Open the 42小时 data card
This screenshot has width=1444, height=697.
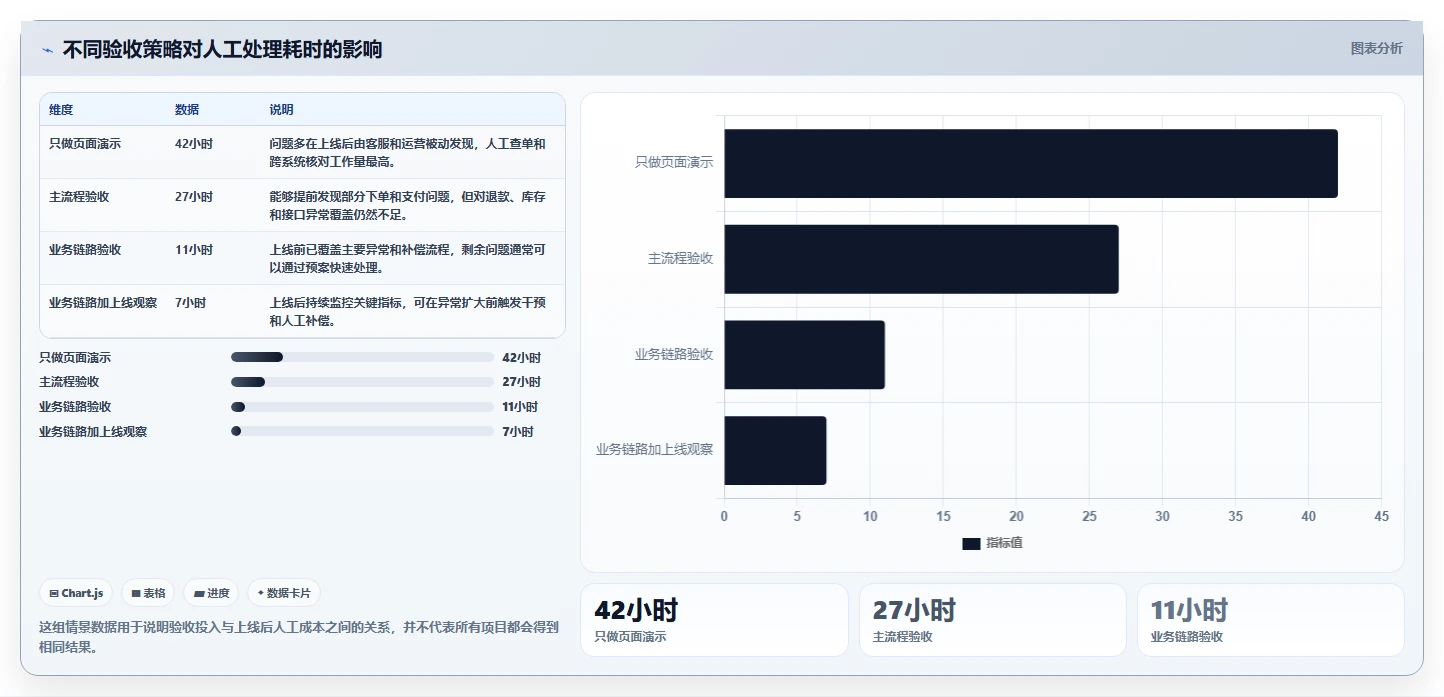714,620
